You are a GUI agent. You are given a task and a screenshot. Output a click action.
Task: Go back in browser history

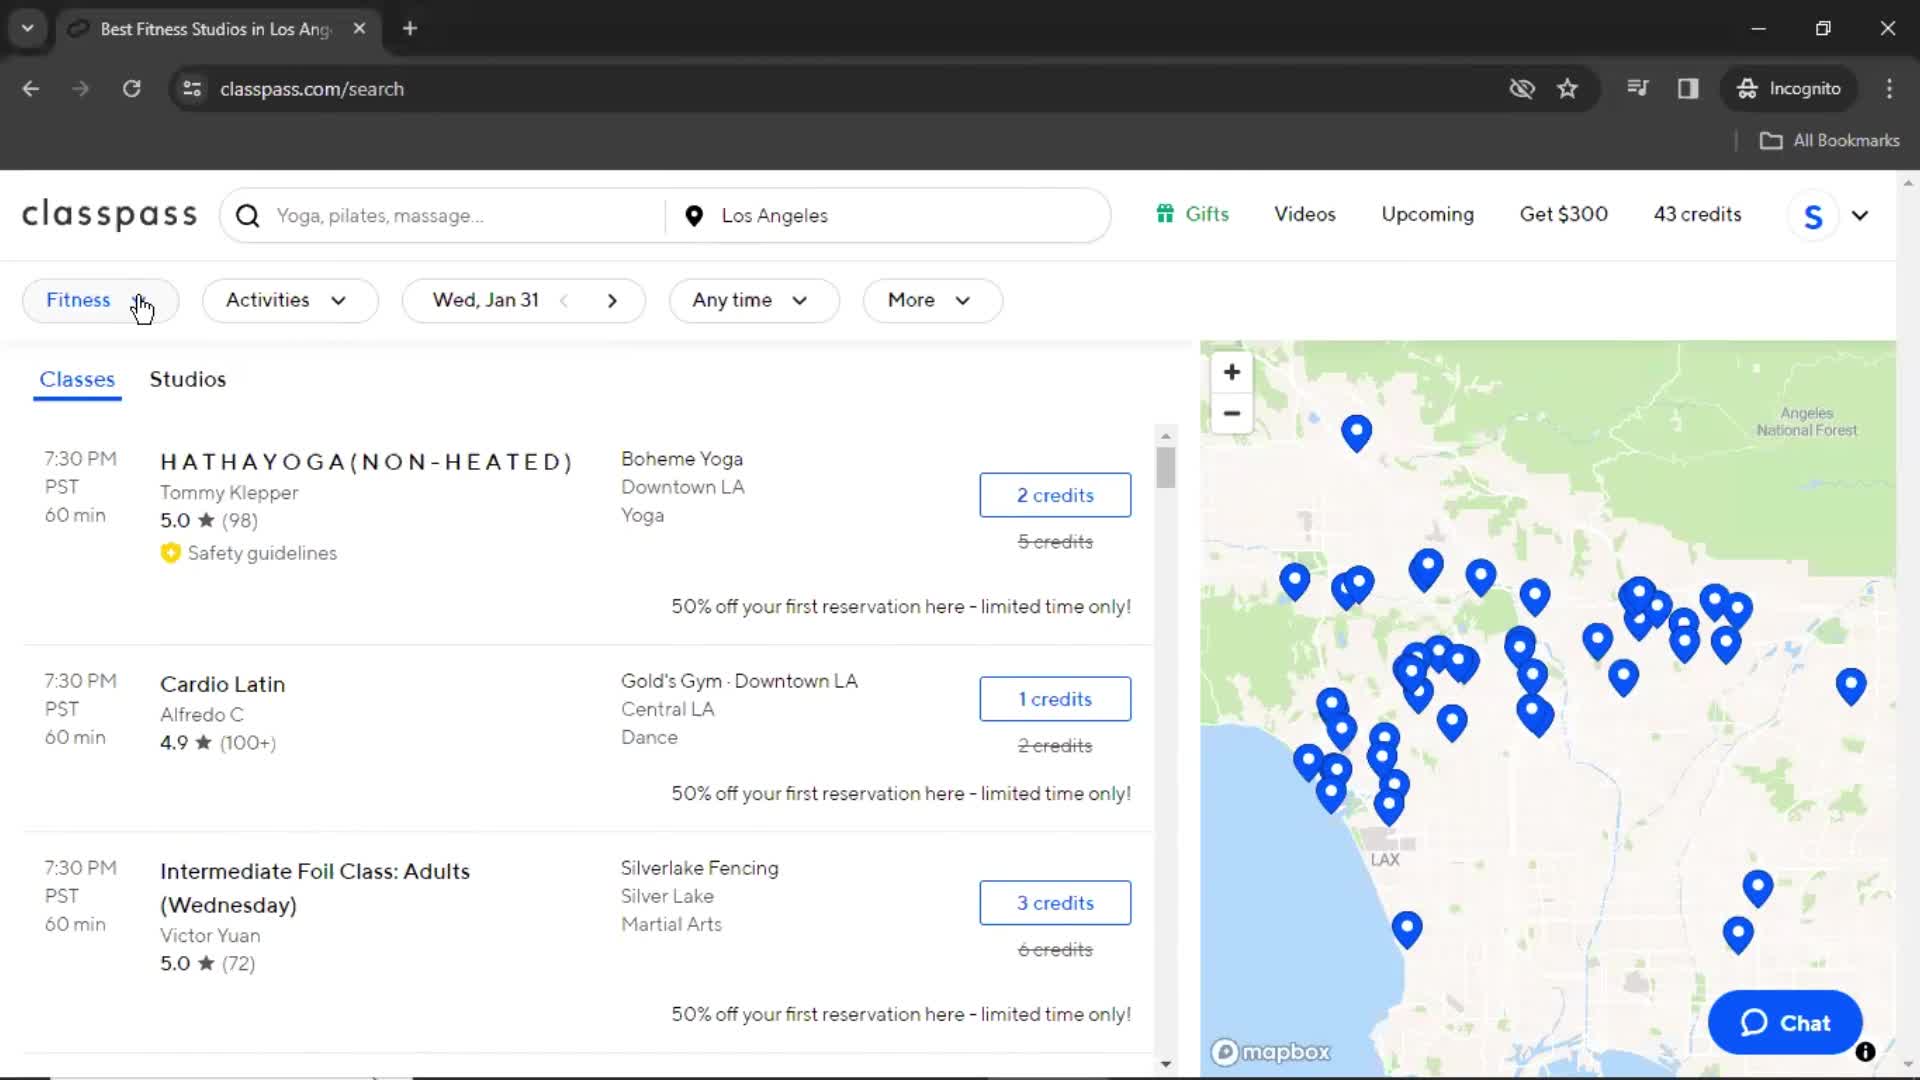click(x=31, y=89)
